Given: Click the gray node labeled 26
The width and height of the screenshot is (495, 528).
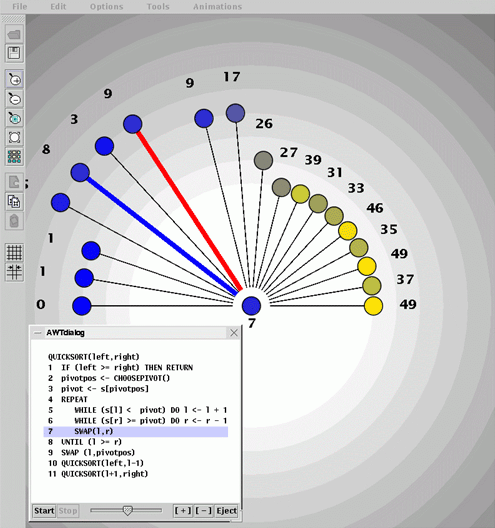Looking at the screenshot, I should (x=263, y=160).
